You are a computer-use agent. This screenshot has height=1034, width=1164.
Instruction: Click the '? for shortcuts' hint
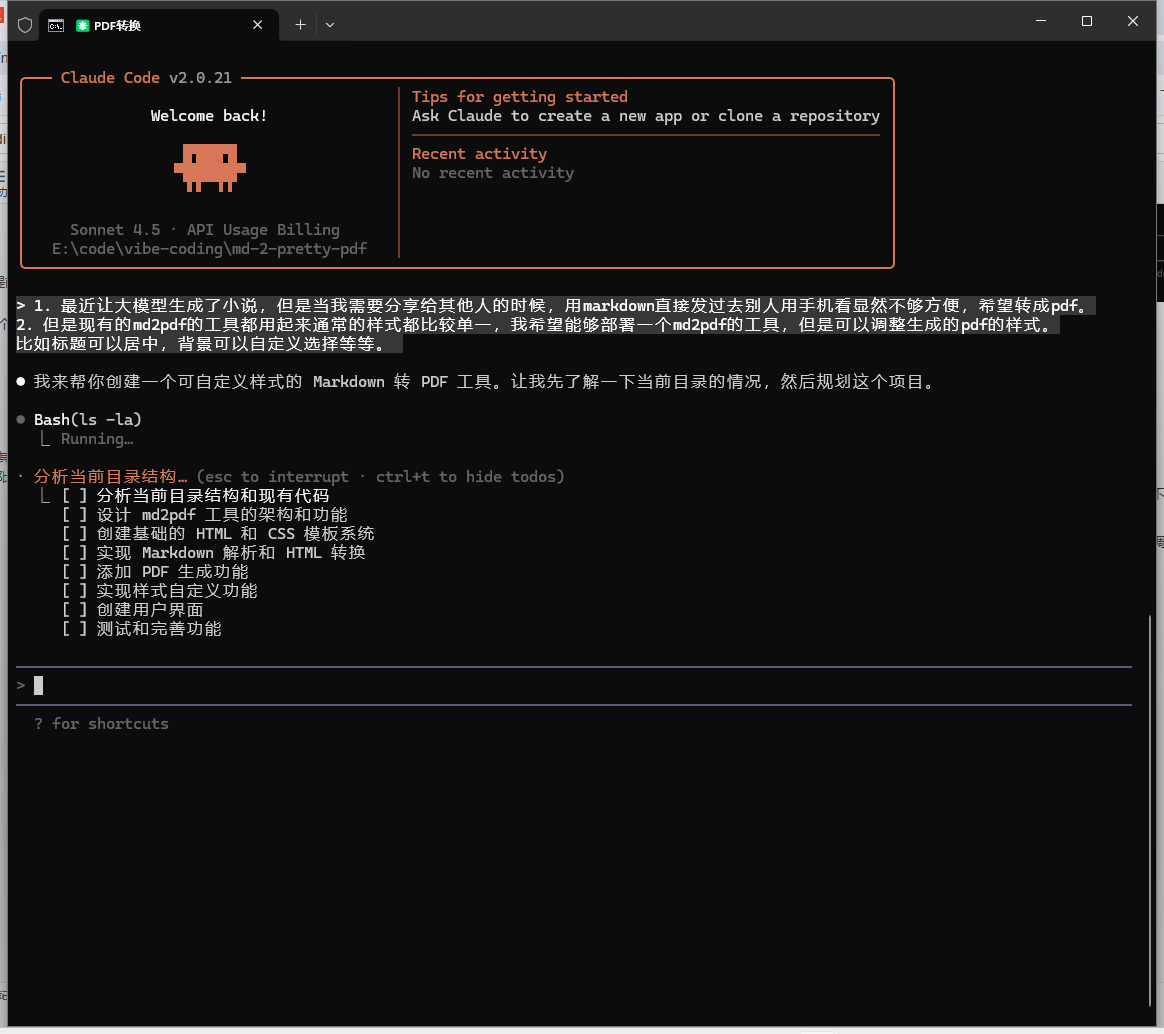[101, 724]
